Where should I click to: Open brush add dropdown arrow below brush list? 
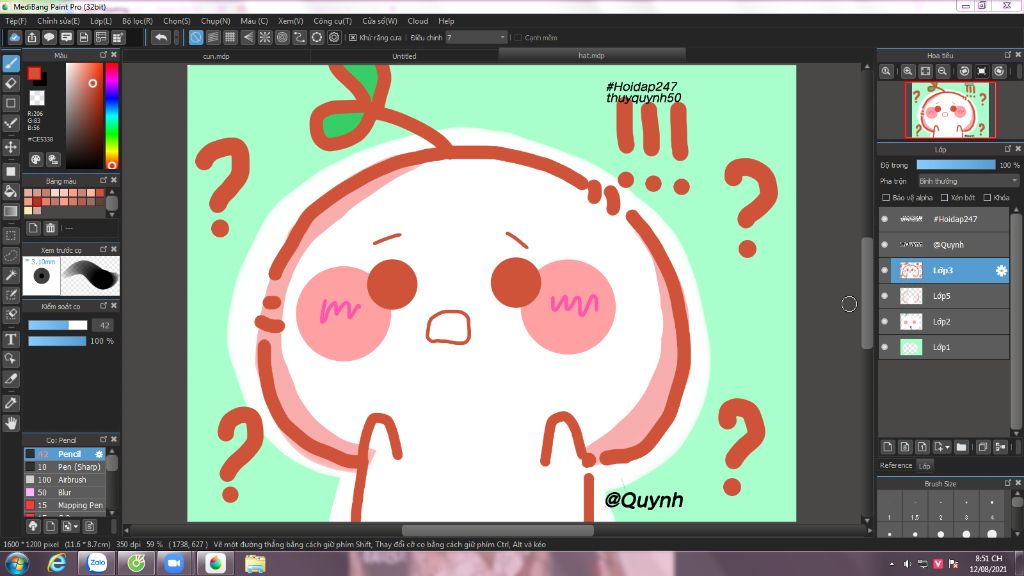point(76,526)
